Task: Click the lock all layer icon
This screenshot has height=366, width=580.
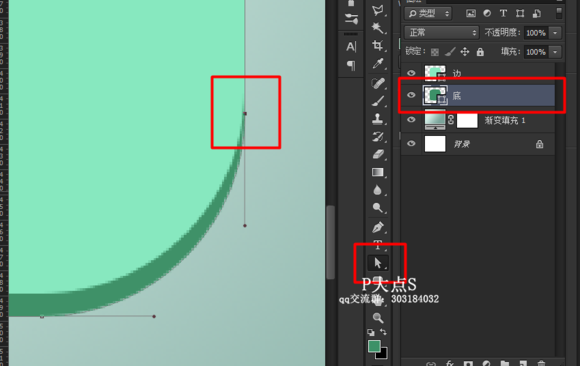Action: click(x=480, y=52)
